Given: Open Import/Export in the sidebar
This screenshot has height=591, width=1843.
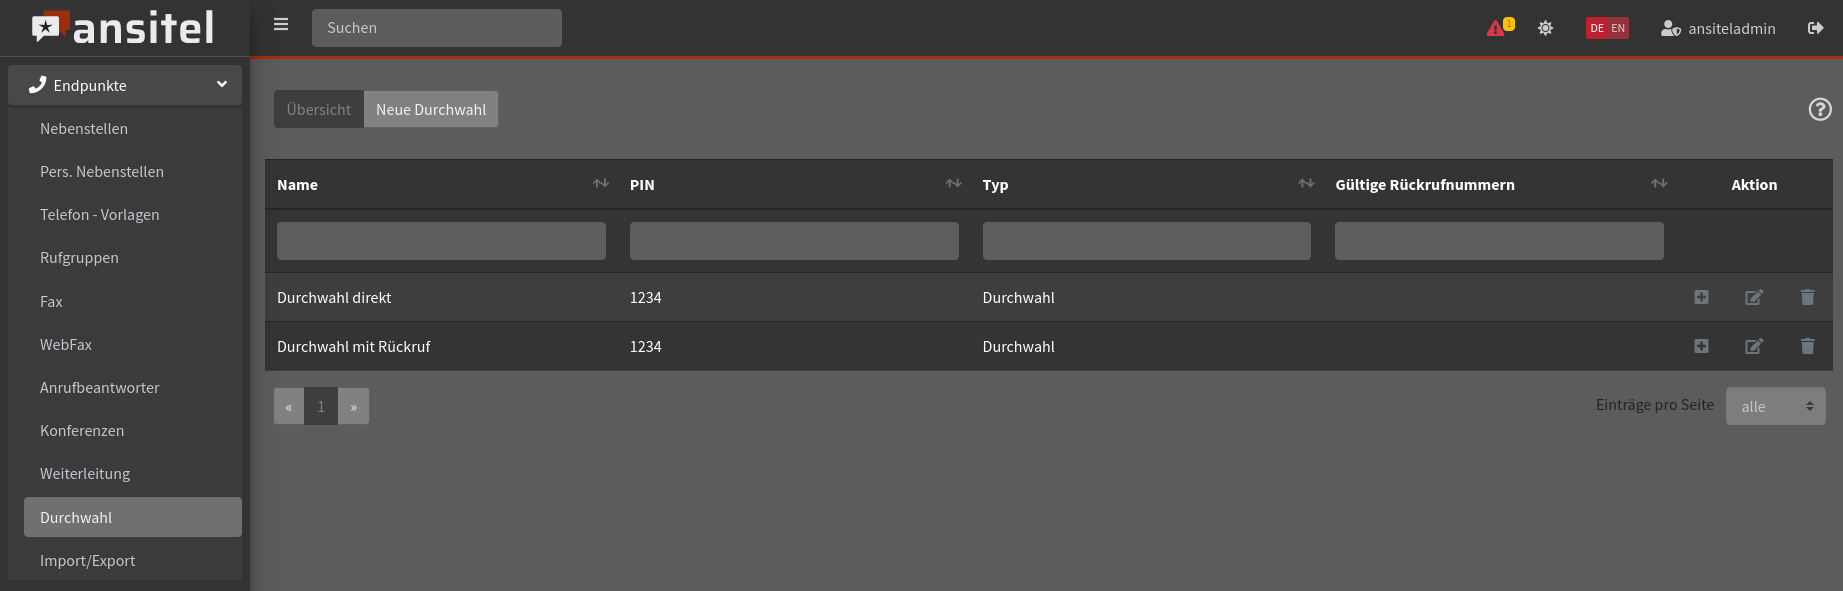Looking at the screenshot, I should pyautogui.click(x=87, y=561).
